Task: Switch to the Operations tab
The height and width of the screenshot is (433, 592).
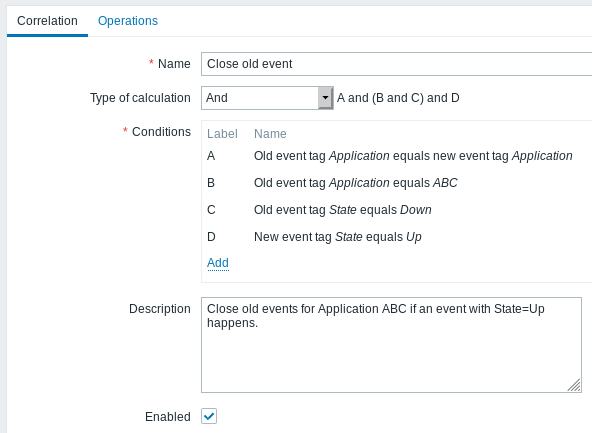Action: click(128, 21)
